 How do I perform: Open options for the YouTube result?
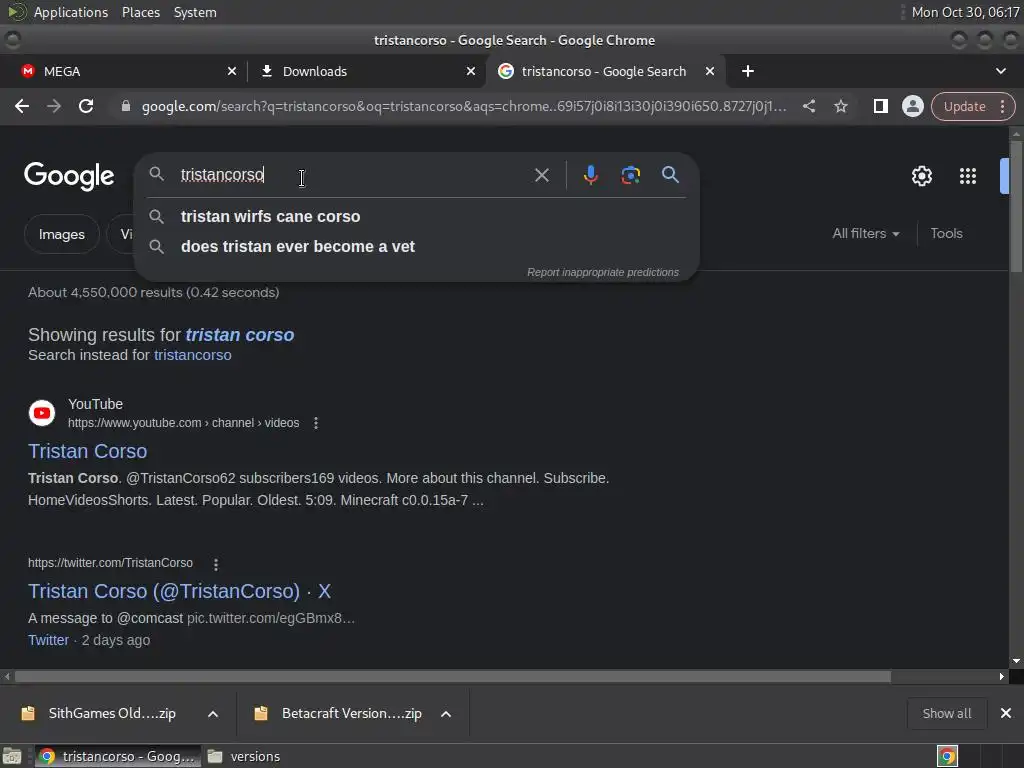(x=315, y=423)
